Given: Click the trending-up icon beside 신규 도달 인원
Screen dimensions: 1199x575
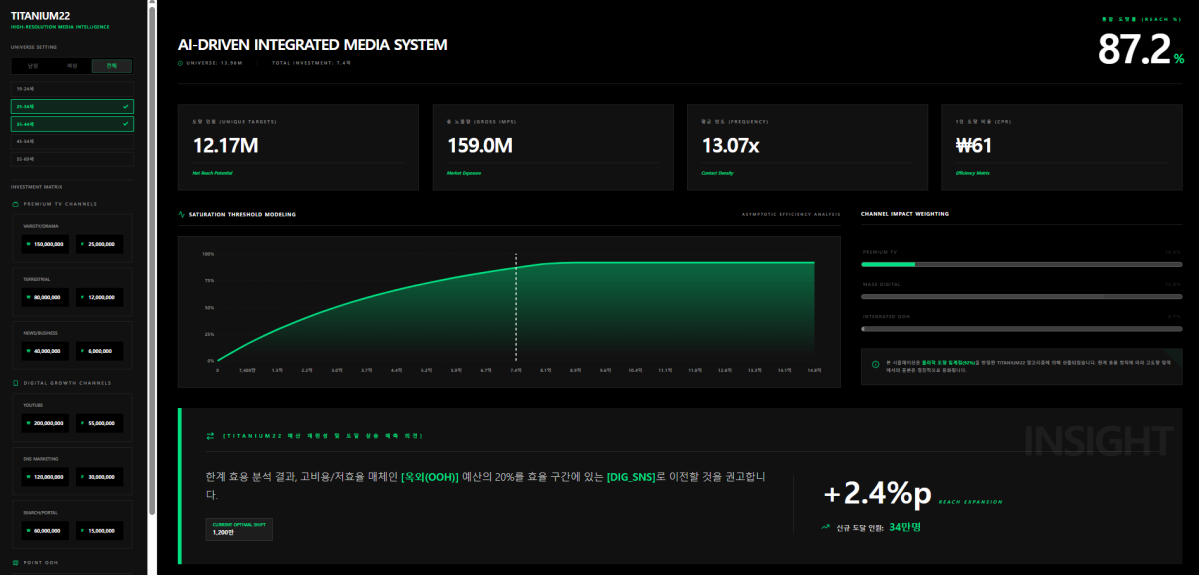Looking at the screenshot, I should point(826,526).
